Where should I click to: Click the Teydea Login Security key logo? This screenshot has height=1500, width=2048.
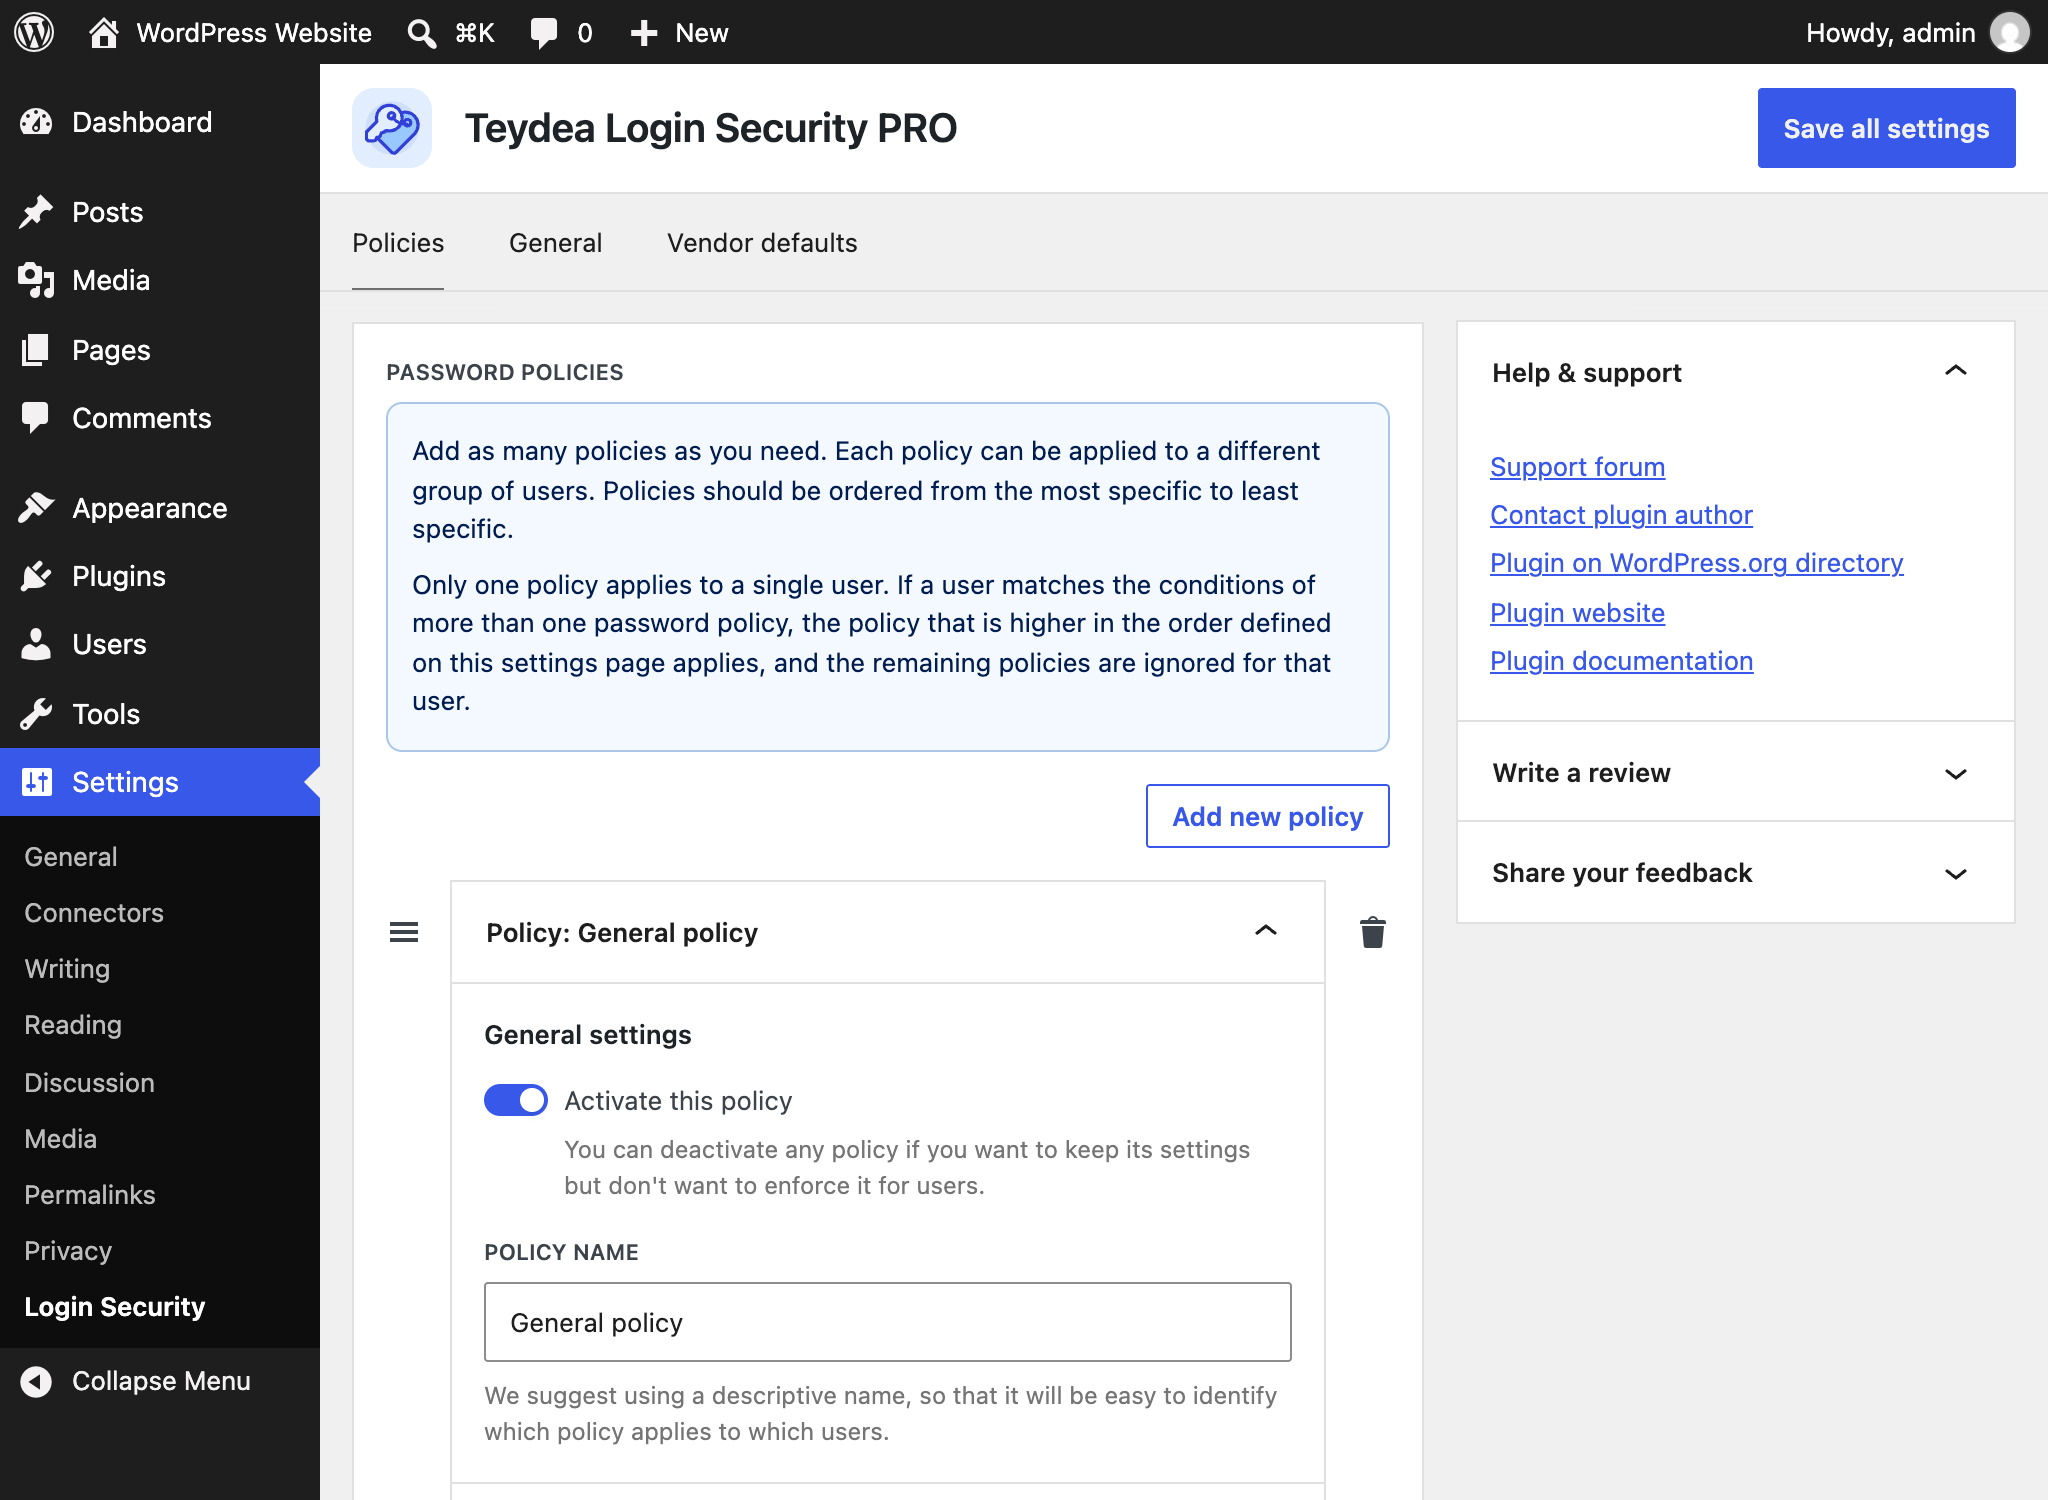[x=392, y=128]
